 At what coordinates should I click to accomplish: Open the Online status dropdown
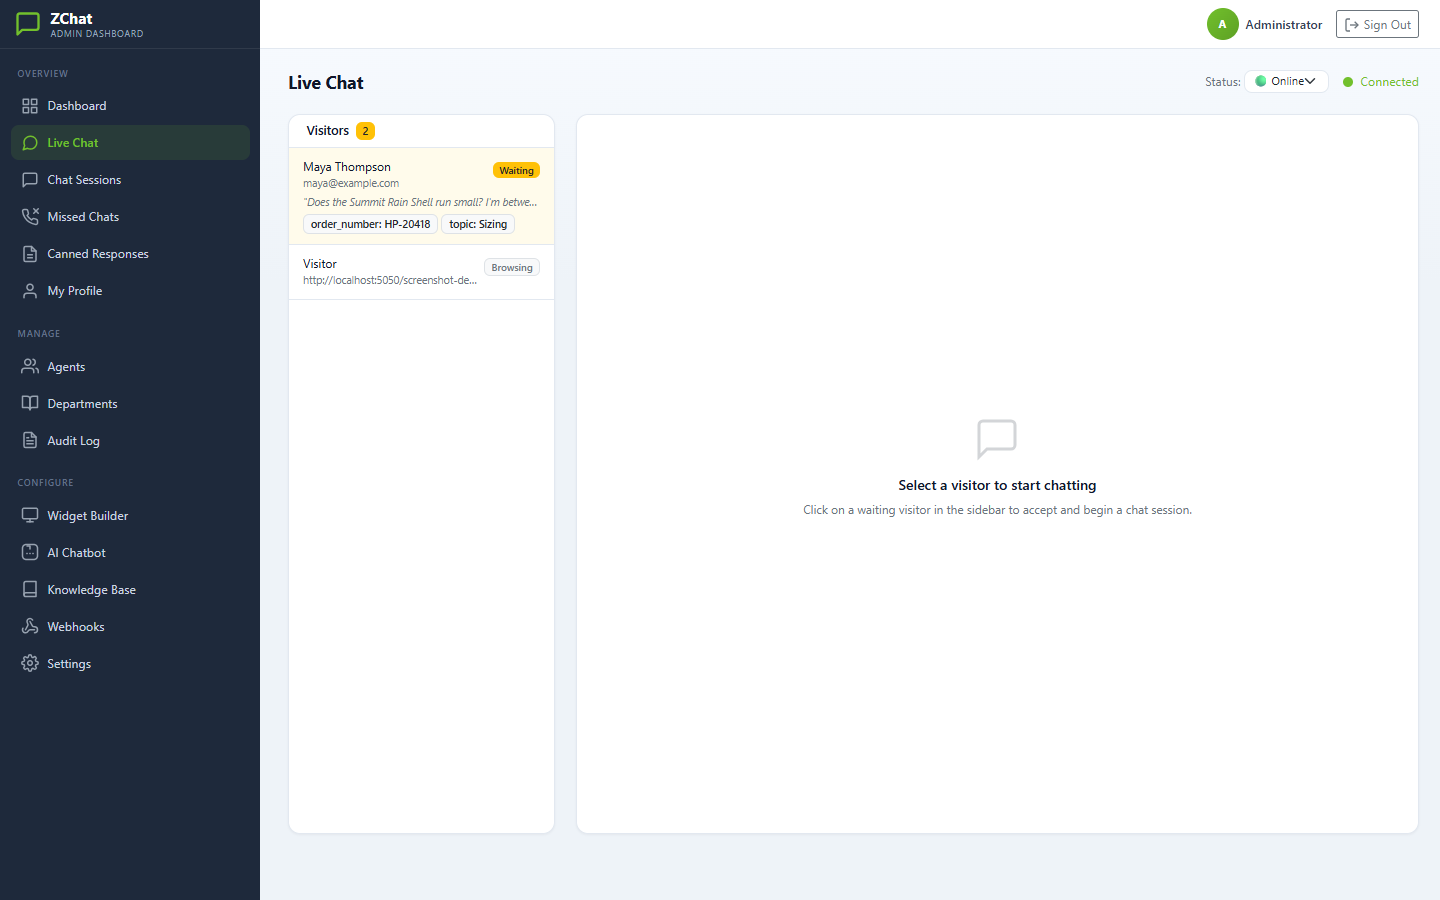[x=1286, y=82]
